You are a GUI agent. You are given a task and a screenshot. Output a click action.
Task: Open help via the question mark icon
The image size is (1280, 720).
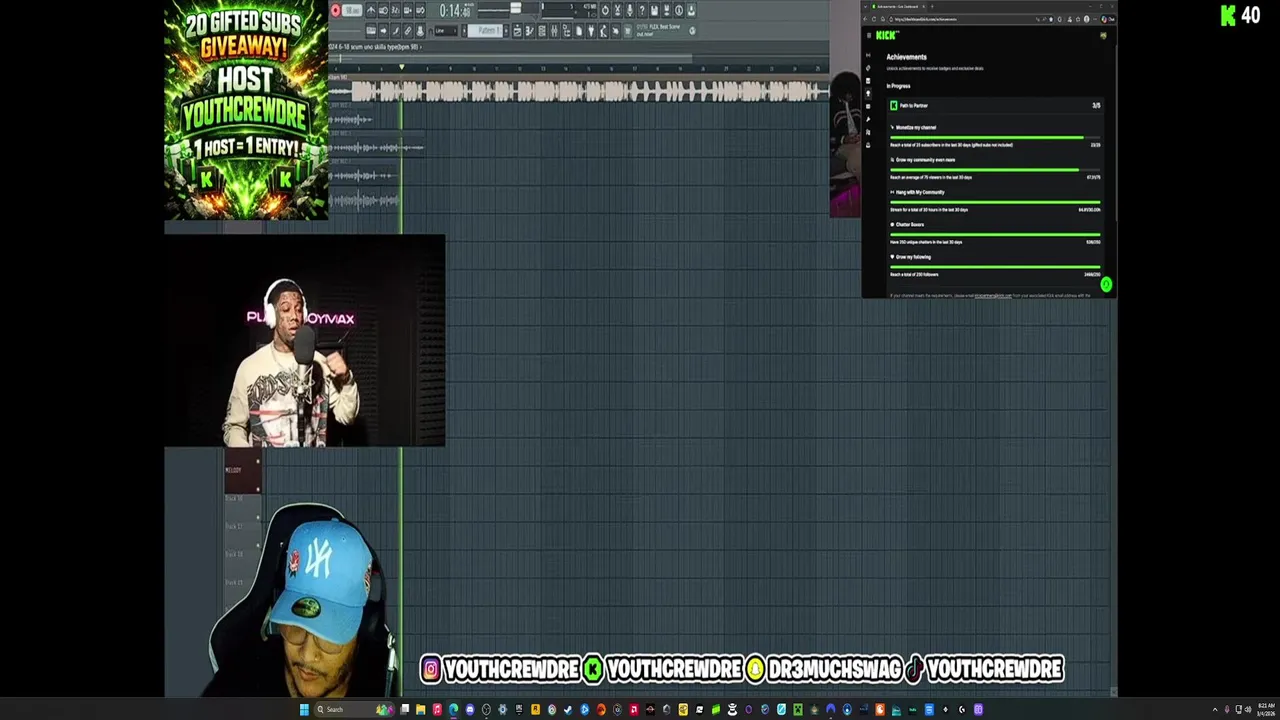point(642,11)
